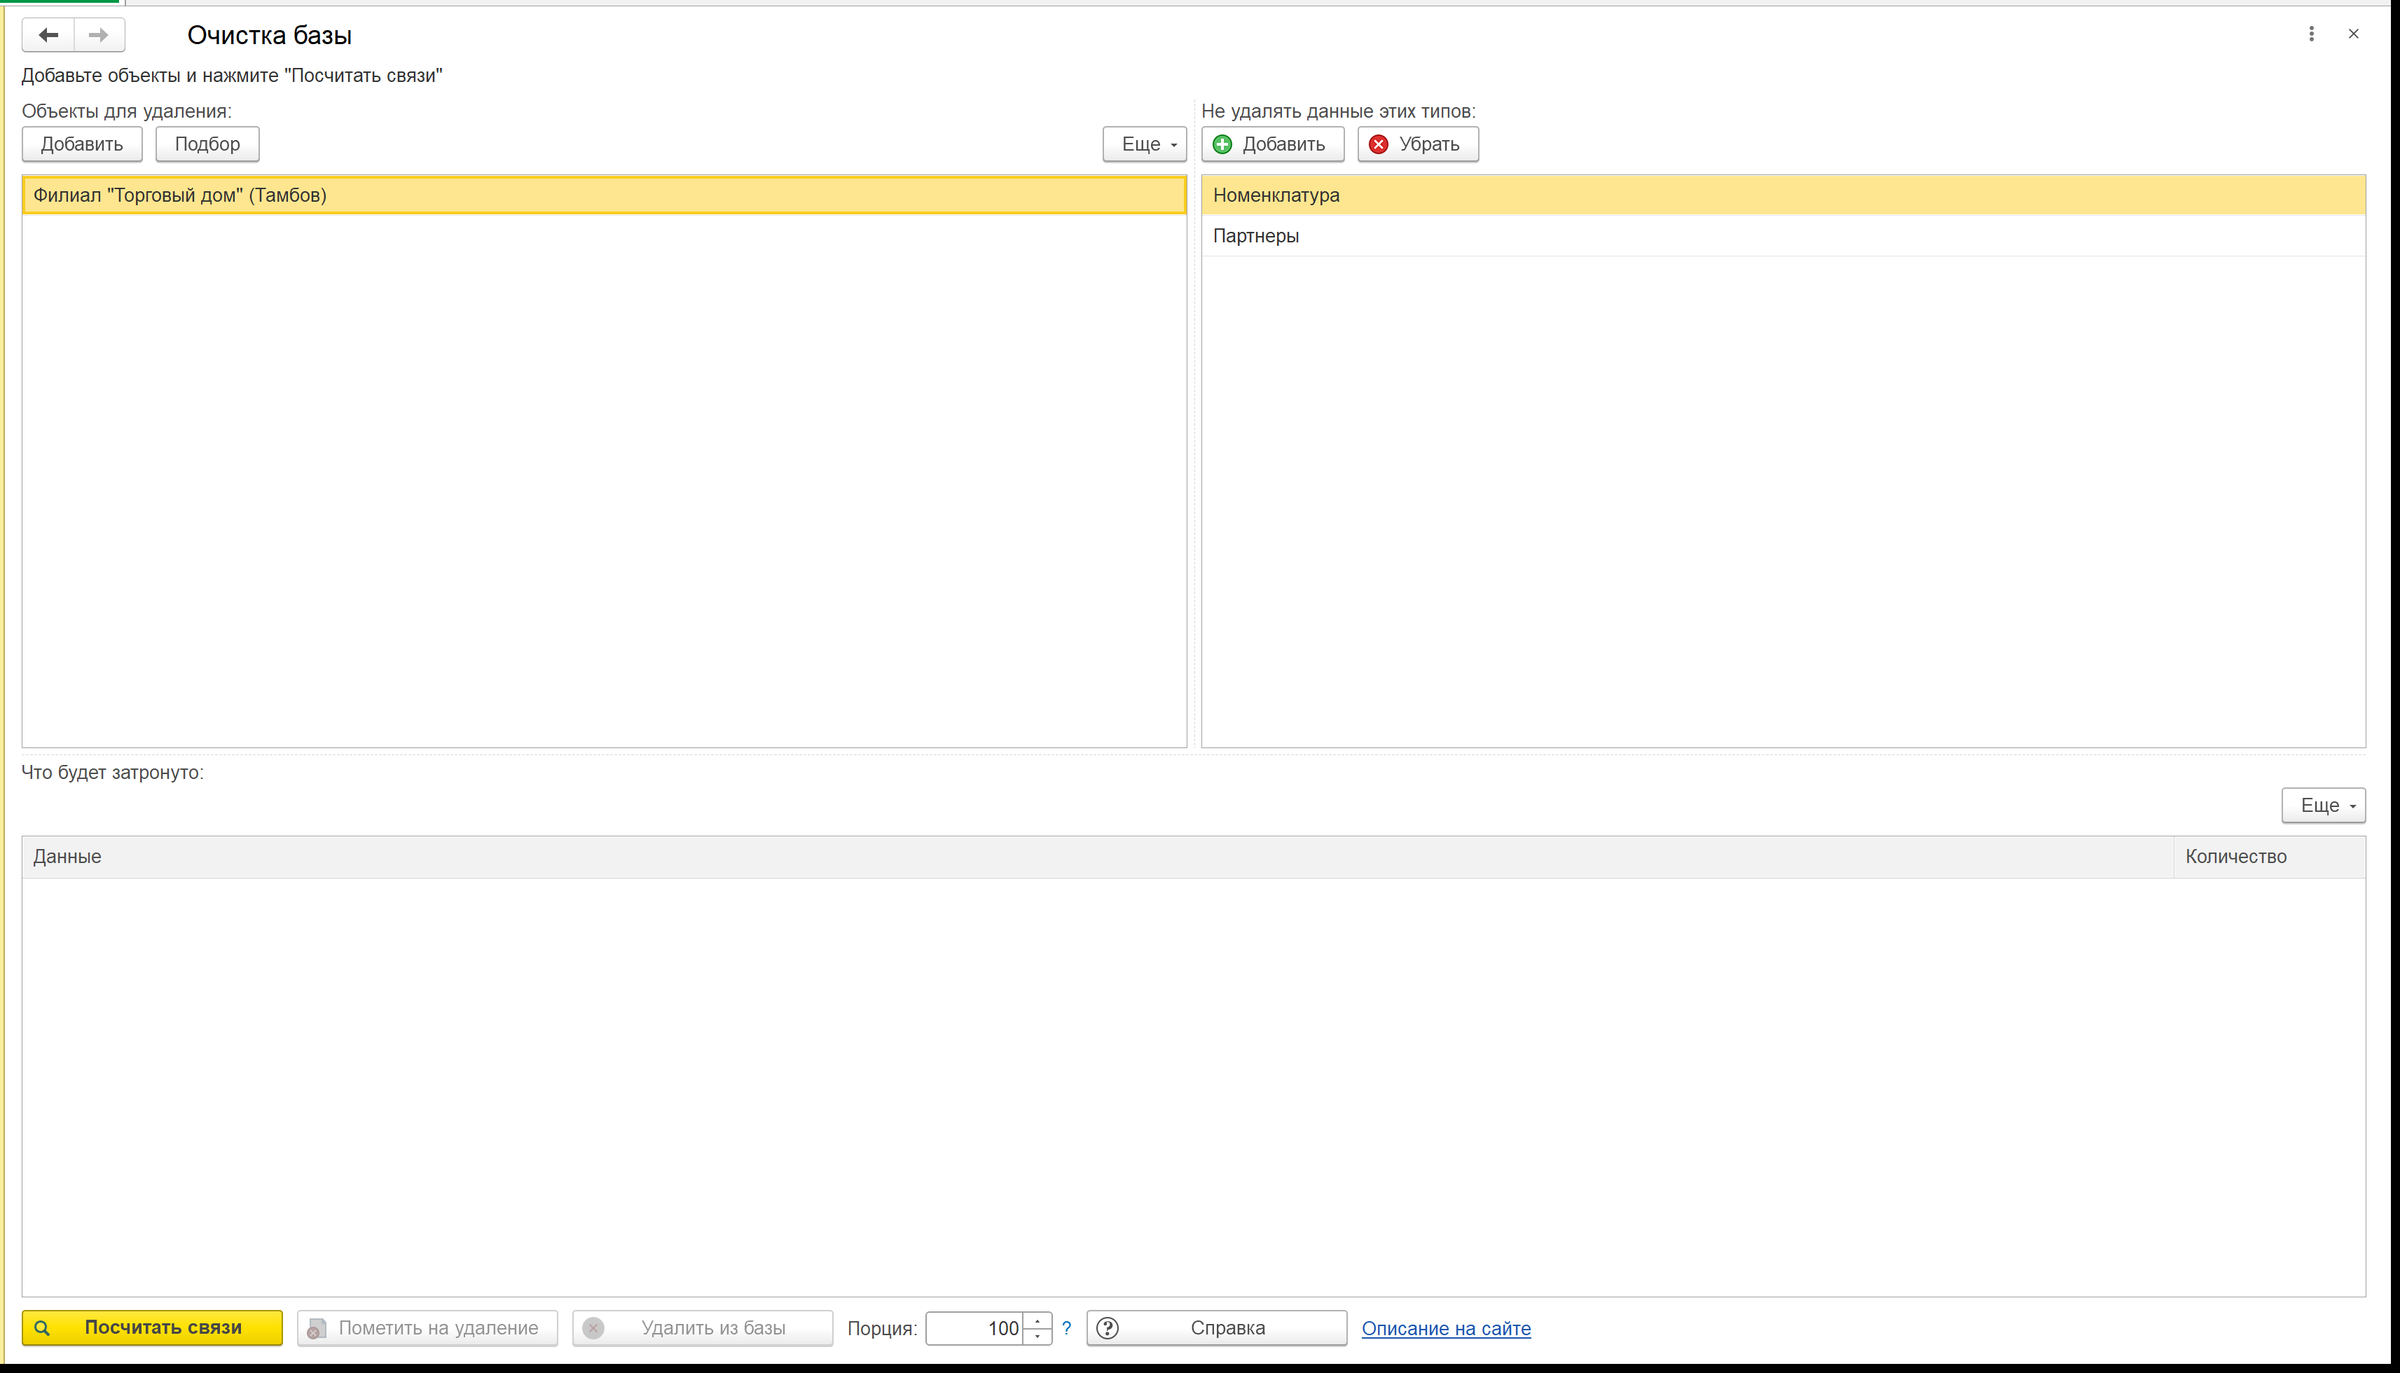Open the Подбор selection
This screenshot has height=1373, width=2400.
(207, 144)
